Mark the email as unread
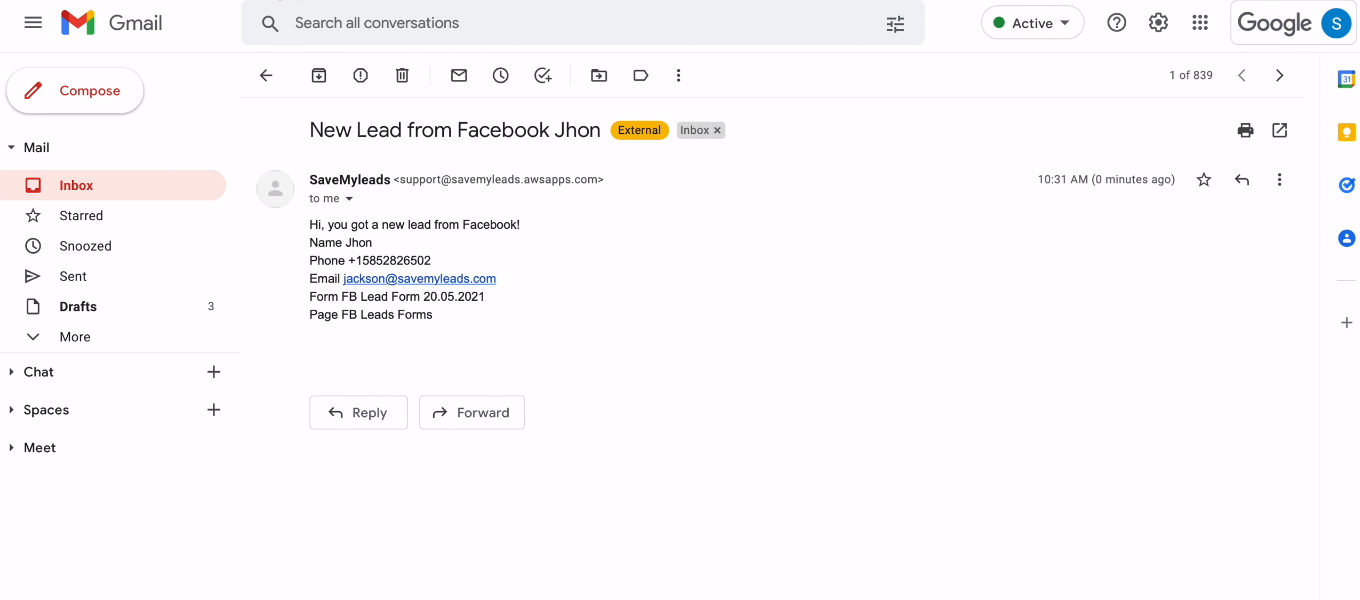This screenshot has width=1360, height=600. pos(459,75)
